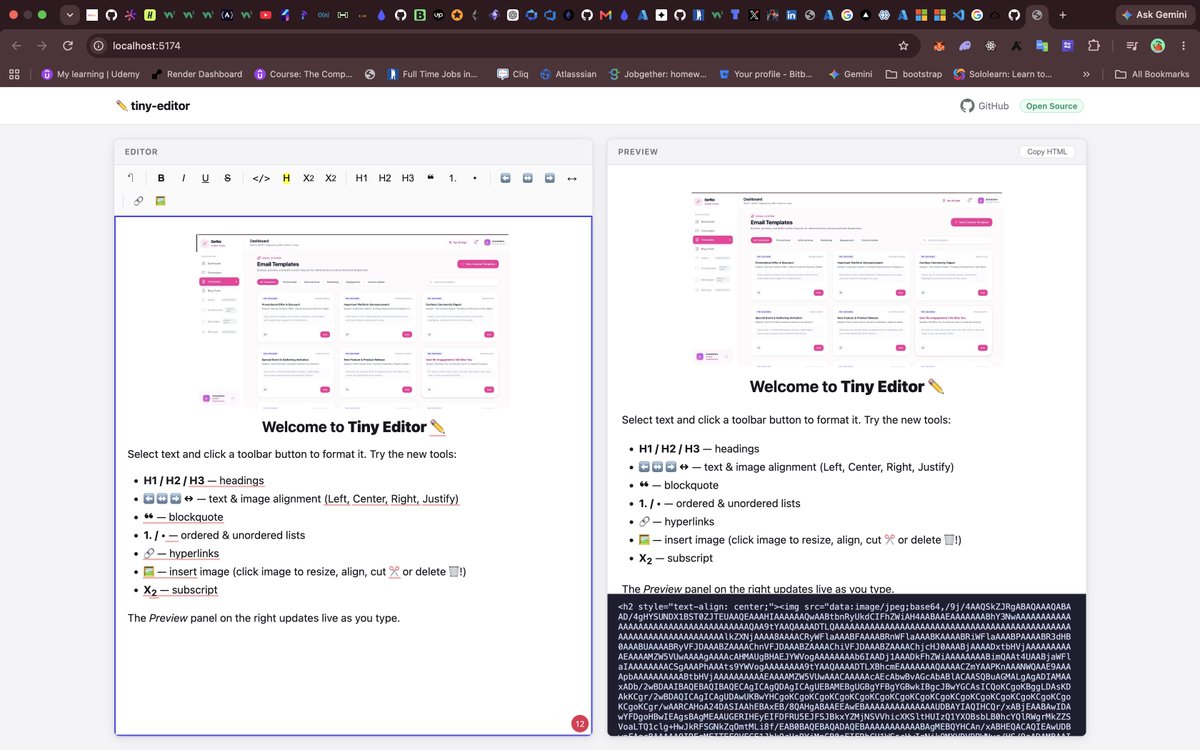This screenshot has height=750, width=1200.
Task: Click the red 12 badge in editor
Action: point(579,723)
